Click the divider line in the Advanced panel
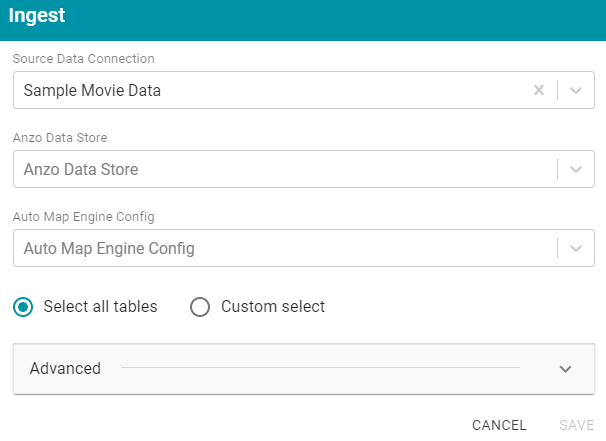The image size is (606, 441). [x=320, y=368]
